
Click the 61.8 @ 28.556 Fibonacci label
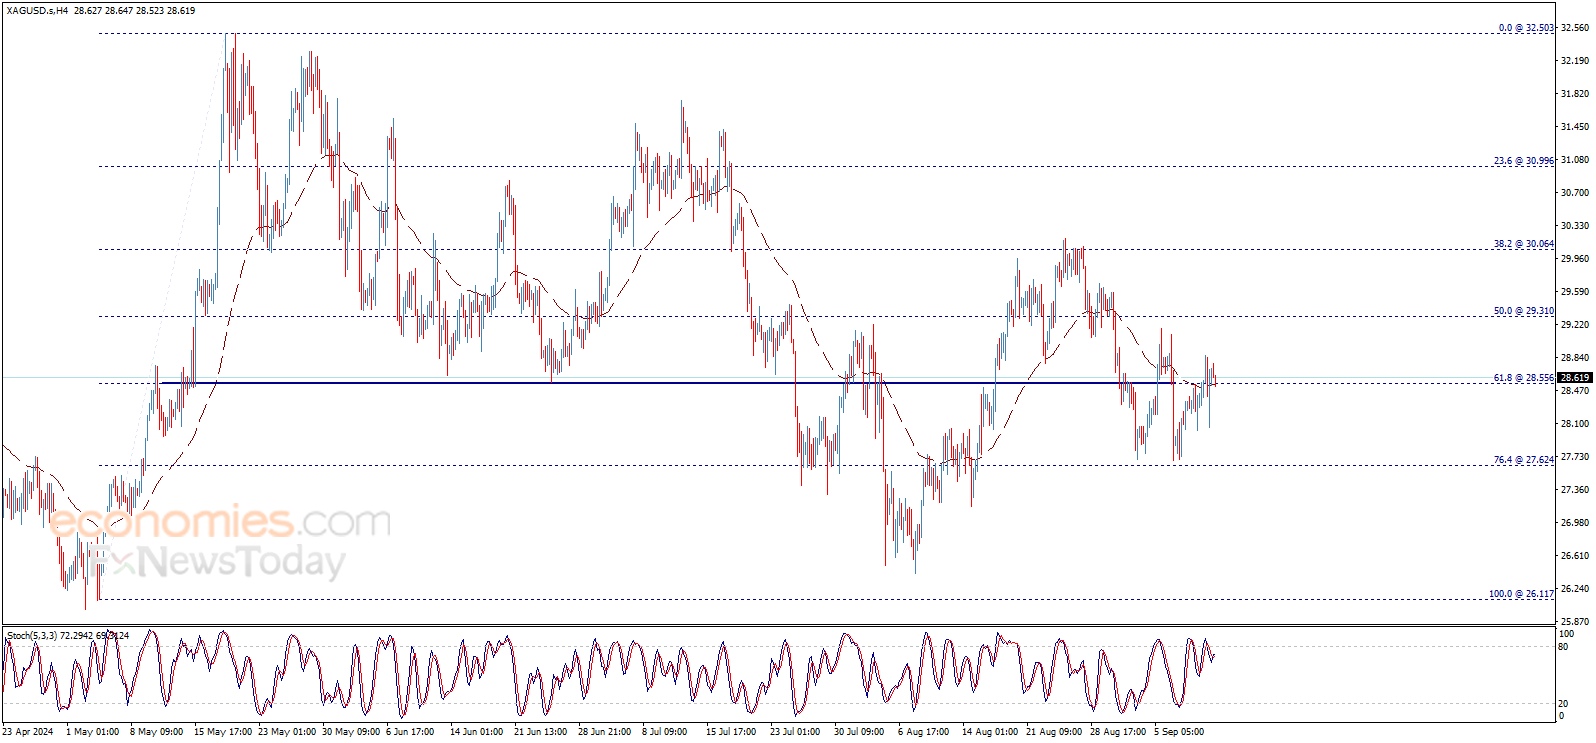(1524, 378)
